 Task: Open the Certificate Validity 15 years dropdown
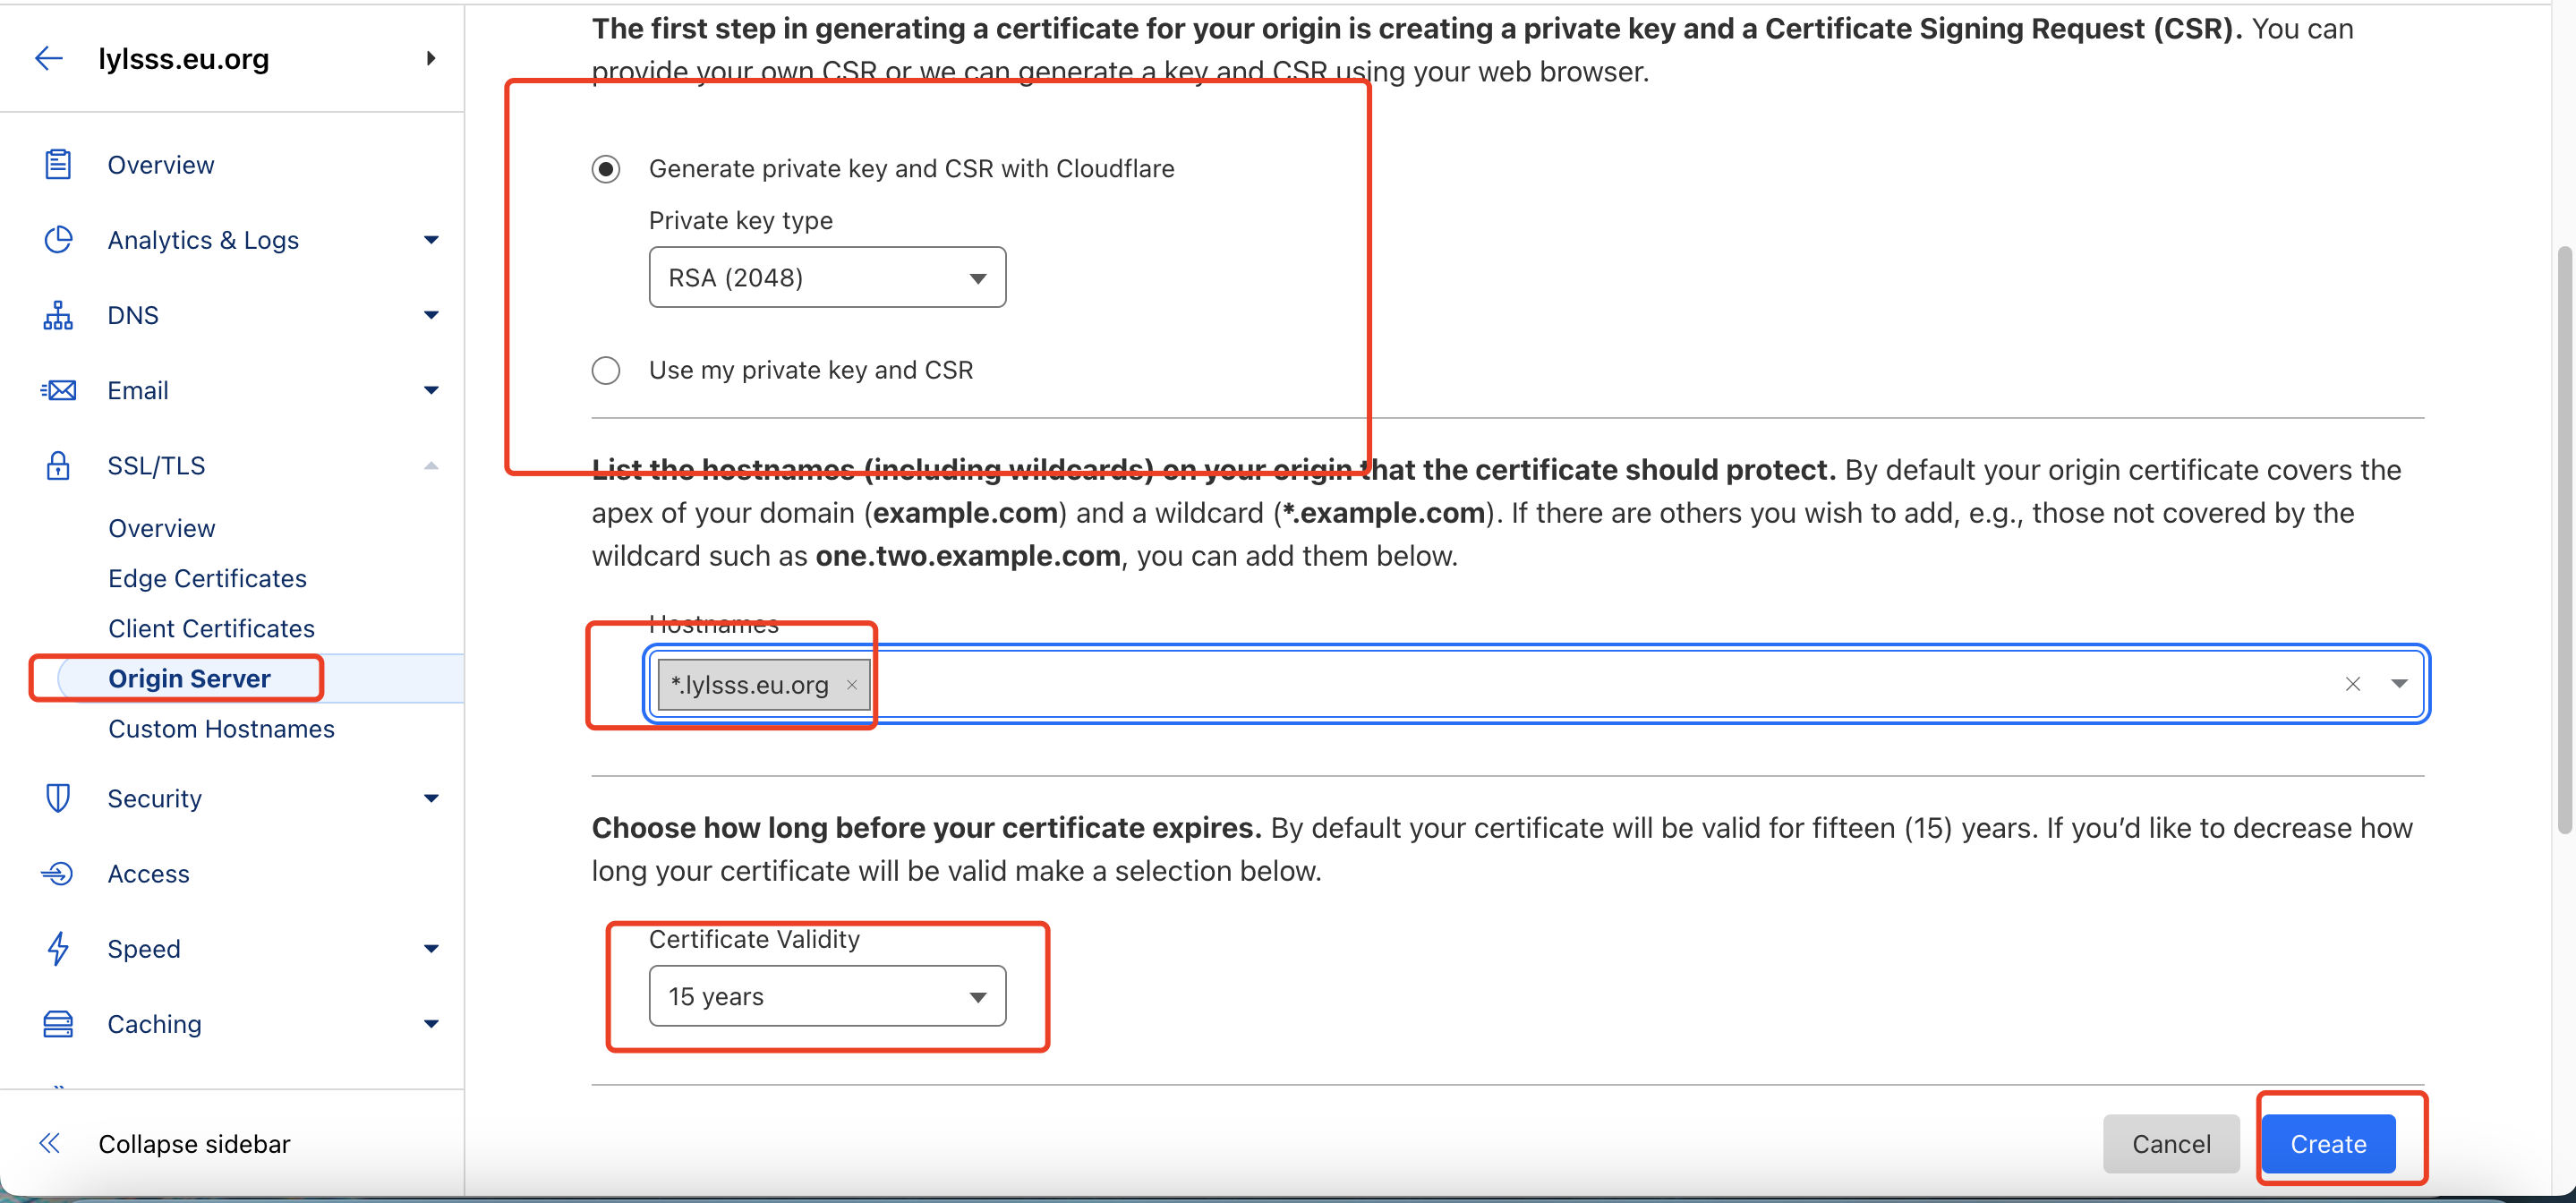click(827, 996)
